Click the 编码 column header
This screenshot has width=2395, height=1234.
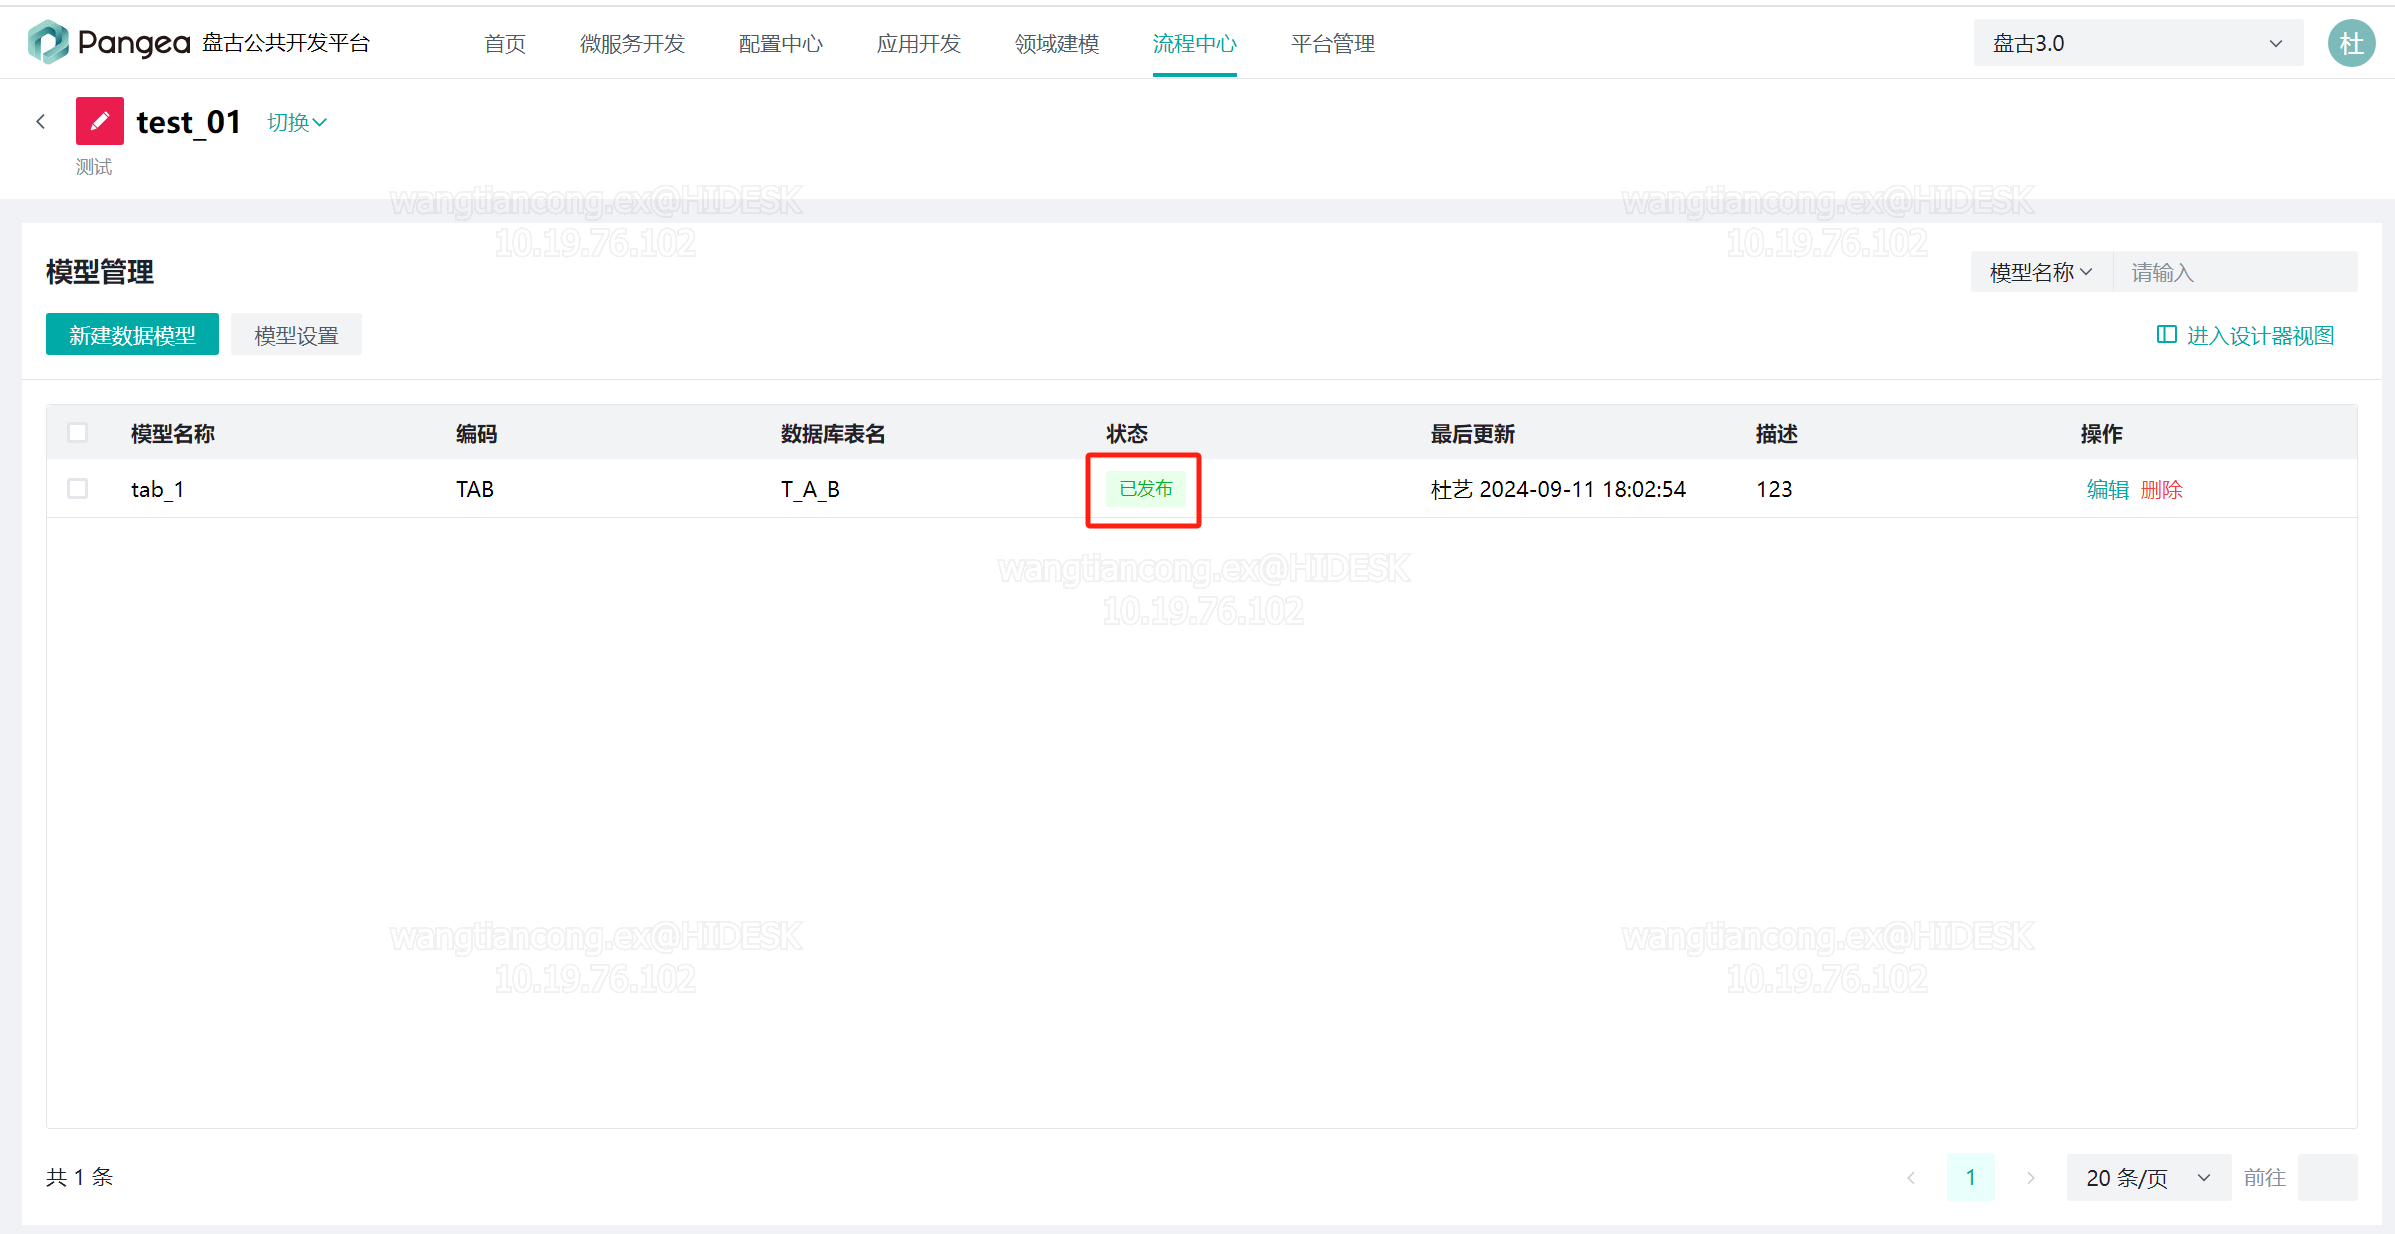[x=476, y=433]
